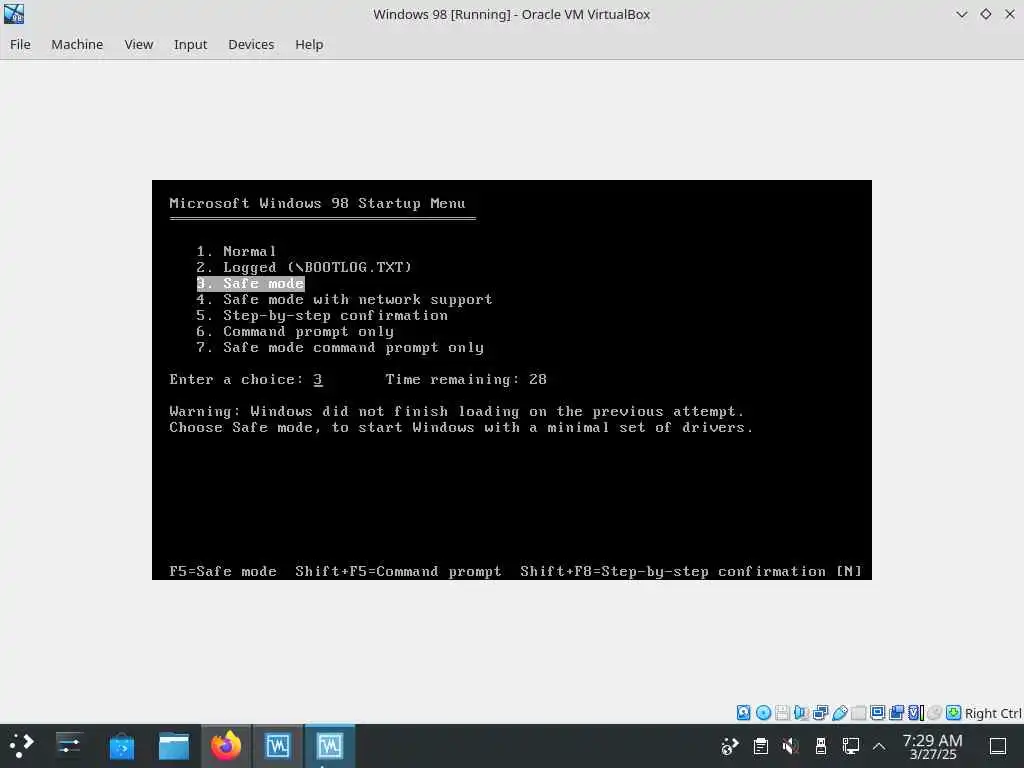Click the grayed mouse integration status icon
The width and height of the screenshot is (1024, 768).
click(x=935, y=712)
